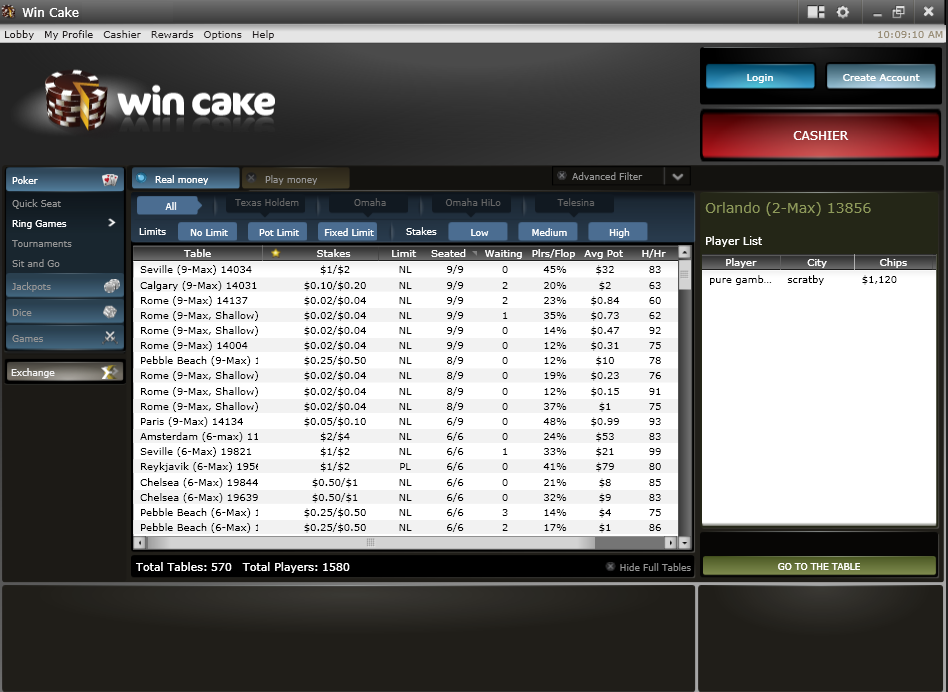Select the Omaha HiLo tab

(473, 202)
